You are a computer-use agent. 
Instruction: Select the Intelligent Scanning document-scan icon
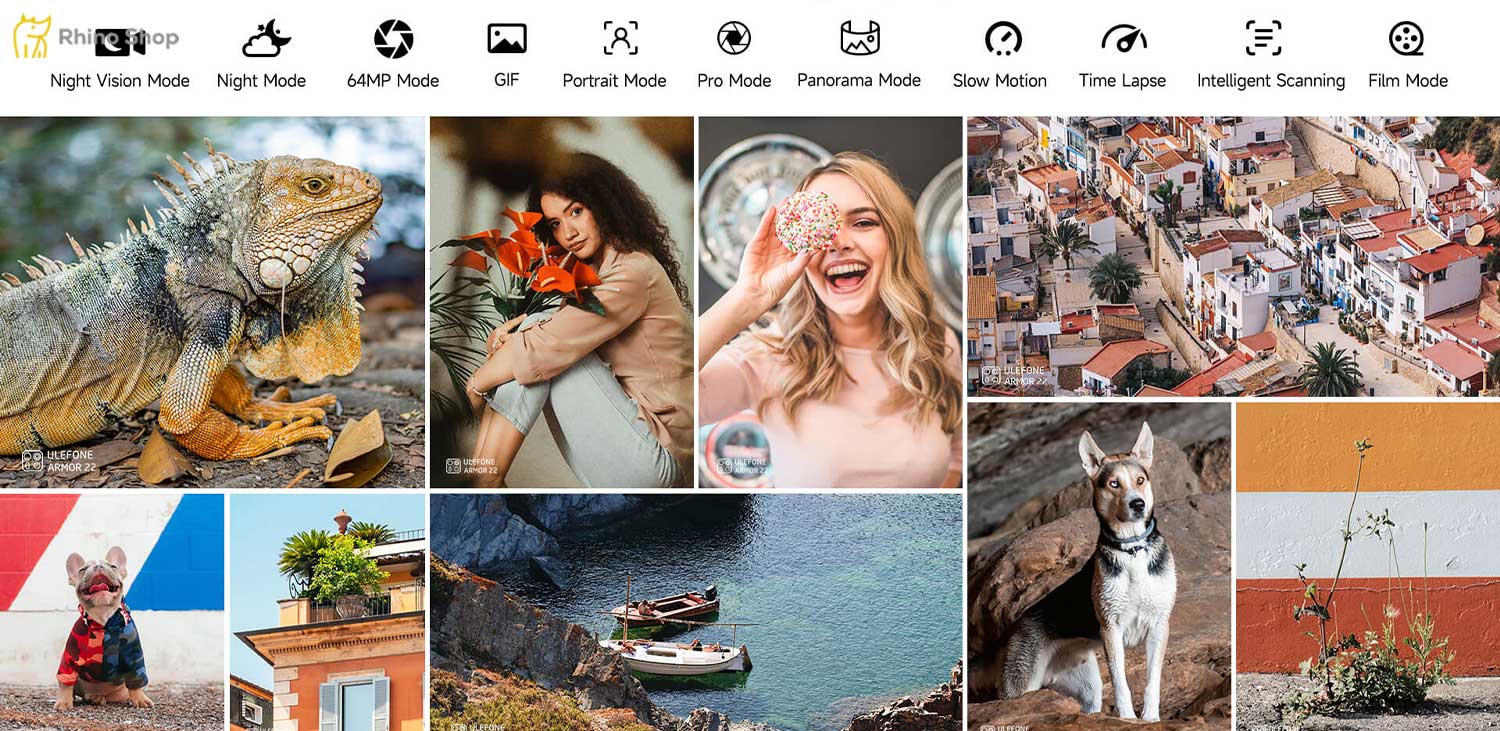pyautogui.click(x=1264, y=39)
